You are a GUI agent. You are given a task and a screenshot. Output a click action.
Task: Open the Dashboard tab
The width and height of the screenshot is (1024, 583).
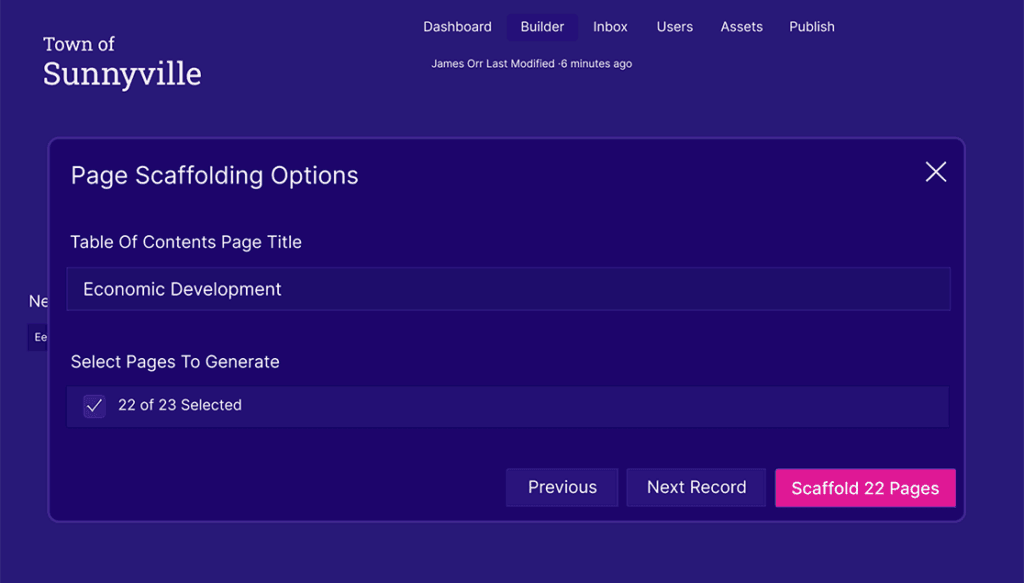457,27
